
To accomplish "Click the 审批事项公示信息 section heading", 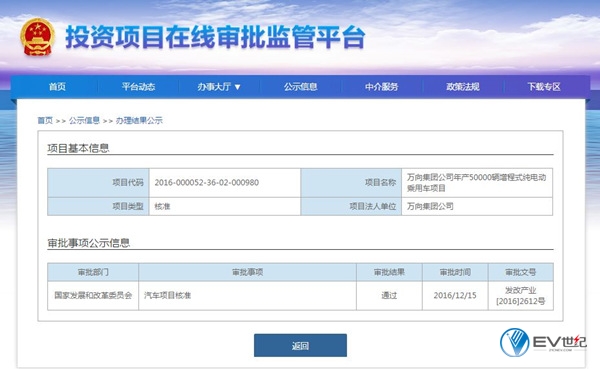I will coord(89,243).
